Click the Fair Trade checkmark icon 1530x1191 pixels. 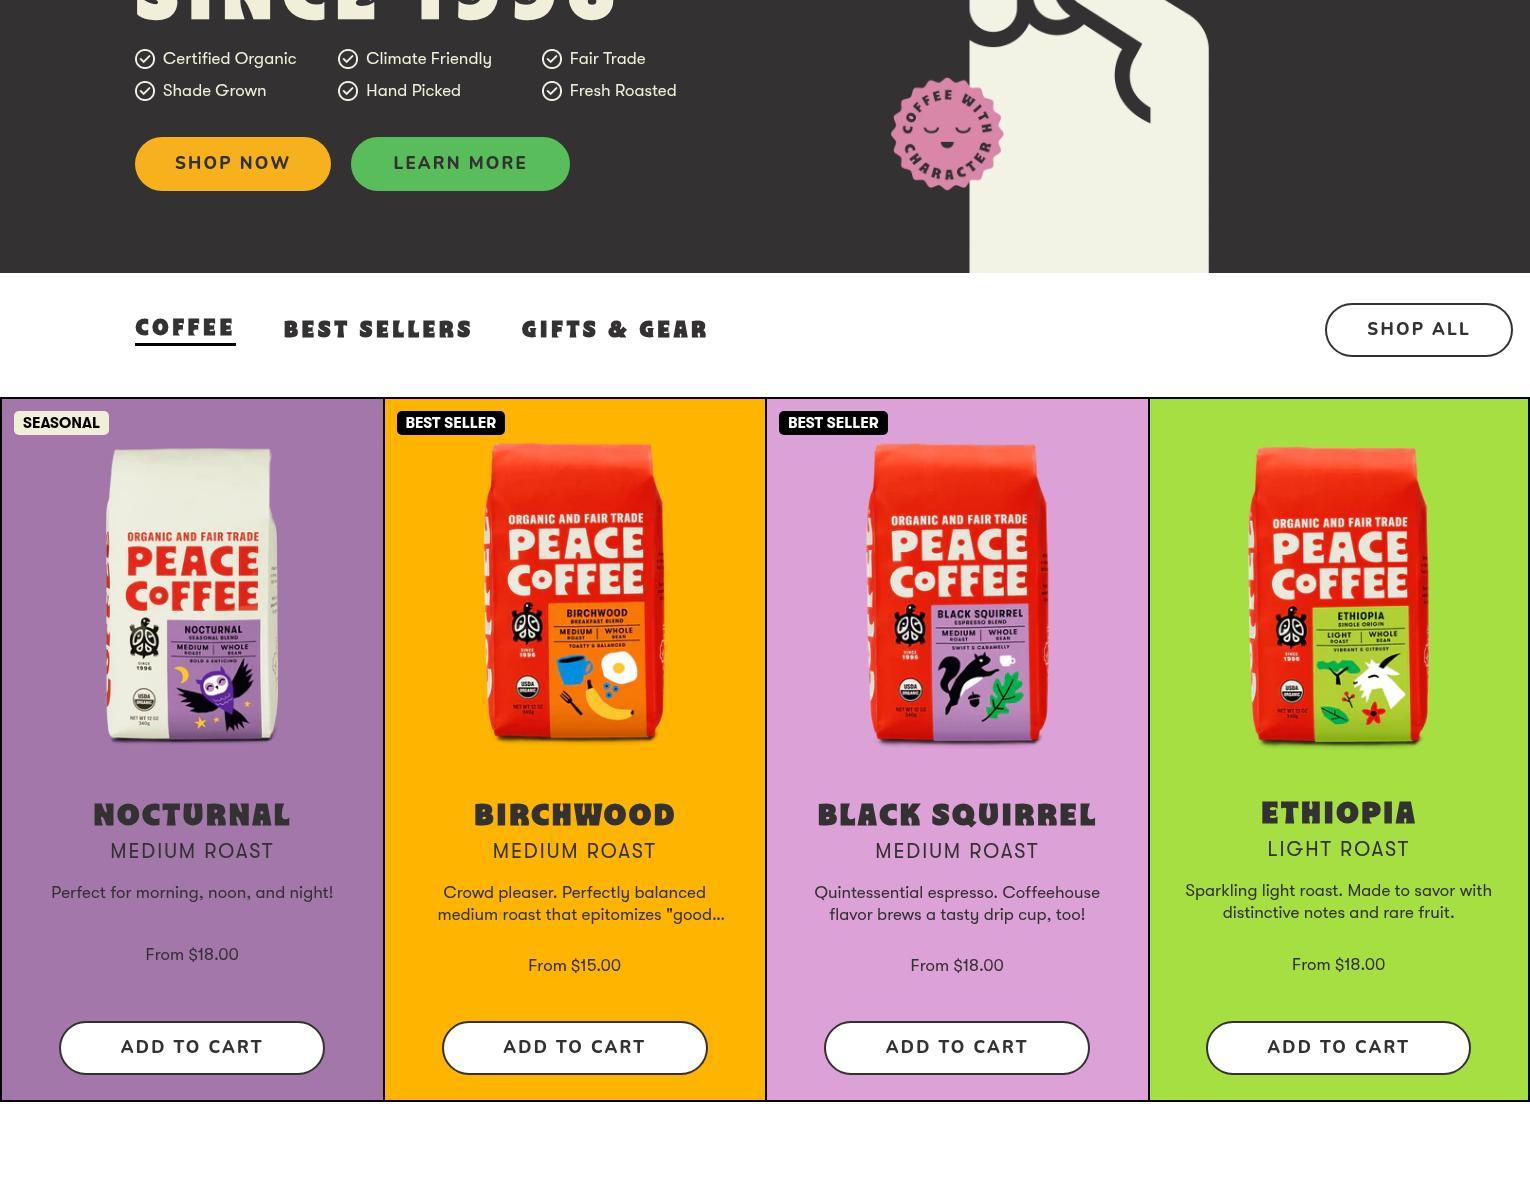(x=552, y=59)
